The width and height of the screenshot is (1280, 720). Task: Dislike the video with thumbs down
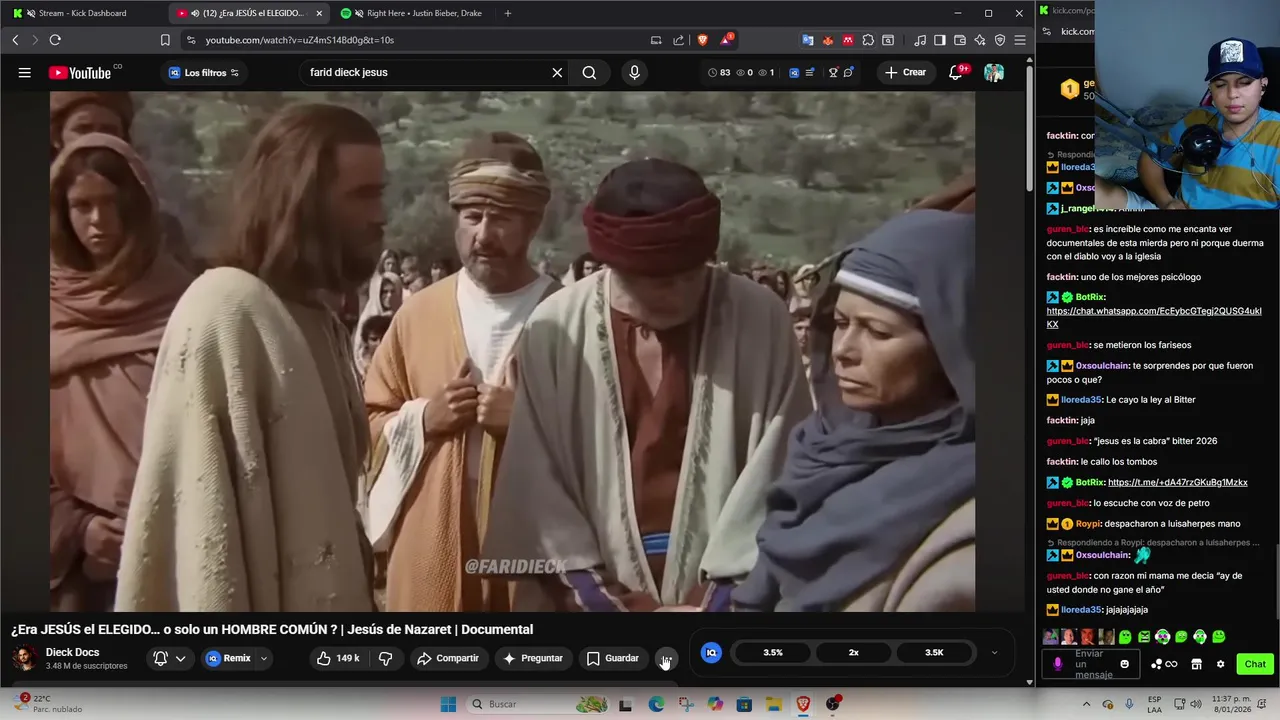[385, 658]
